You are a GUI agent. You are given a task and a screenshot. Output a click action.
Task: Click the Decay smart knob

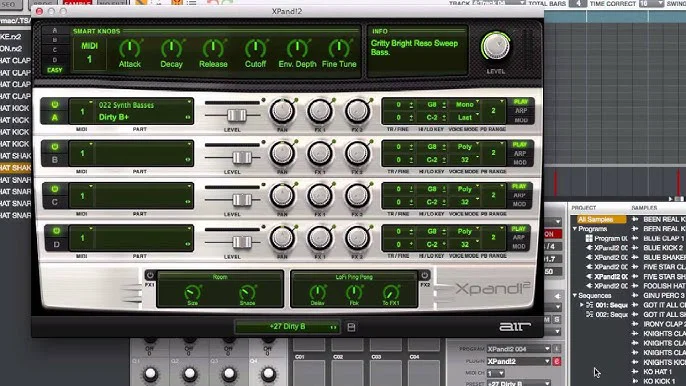(171, 49)
